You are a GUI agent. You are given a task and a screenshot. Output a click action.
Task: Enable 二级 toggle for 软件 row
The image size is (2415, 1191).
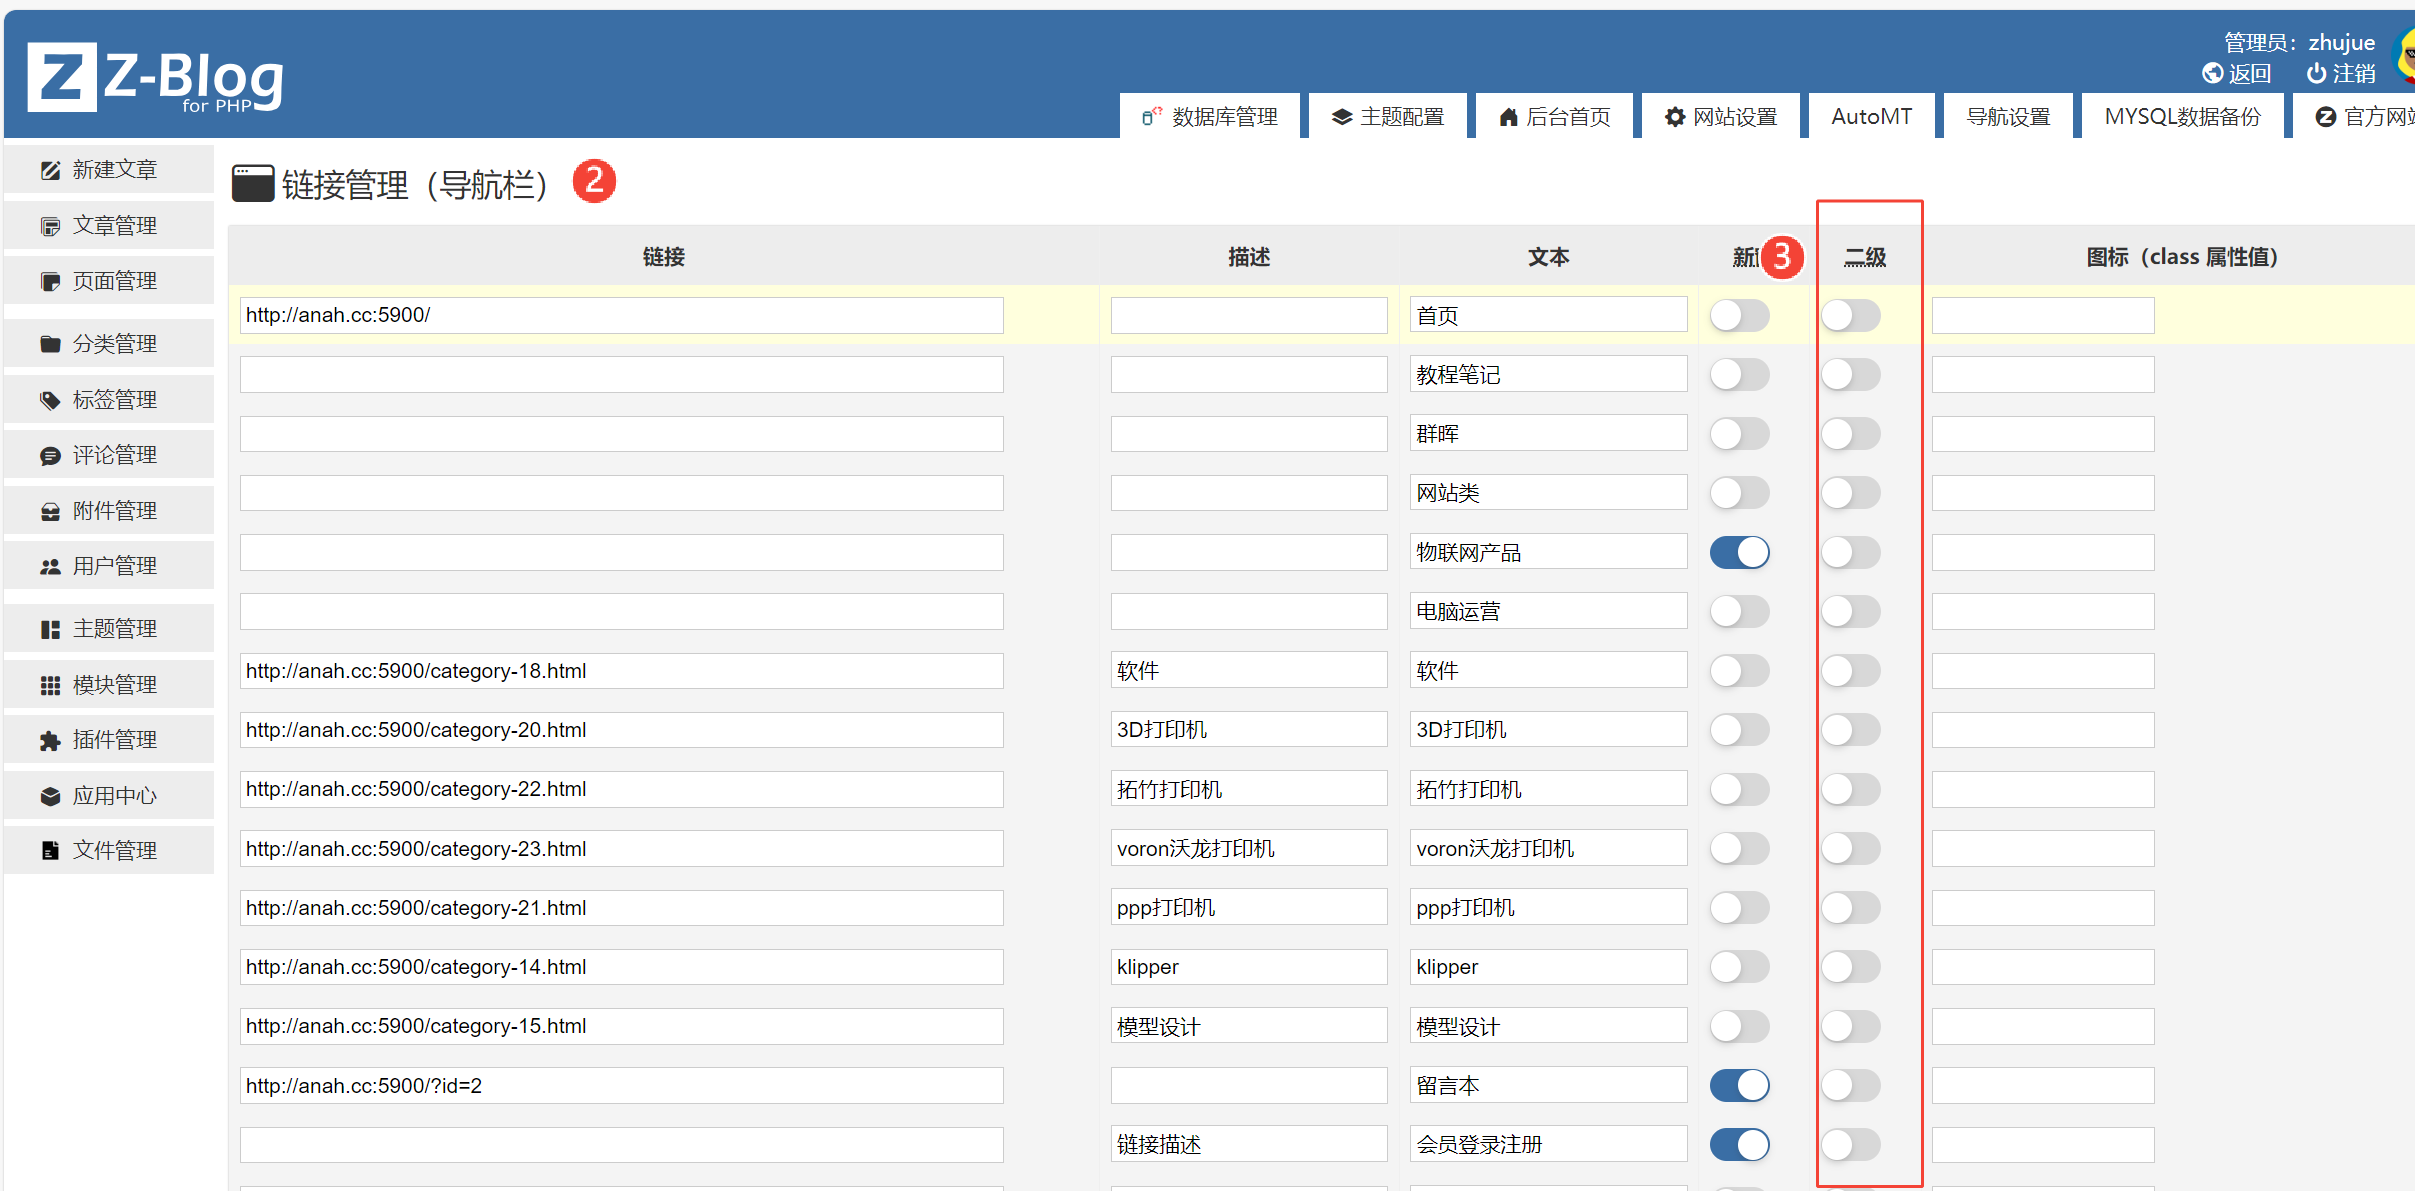pyautogui.click(x=1850, y=671)
